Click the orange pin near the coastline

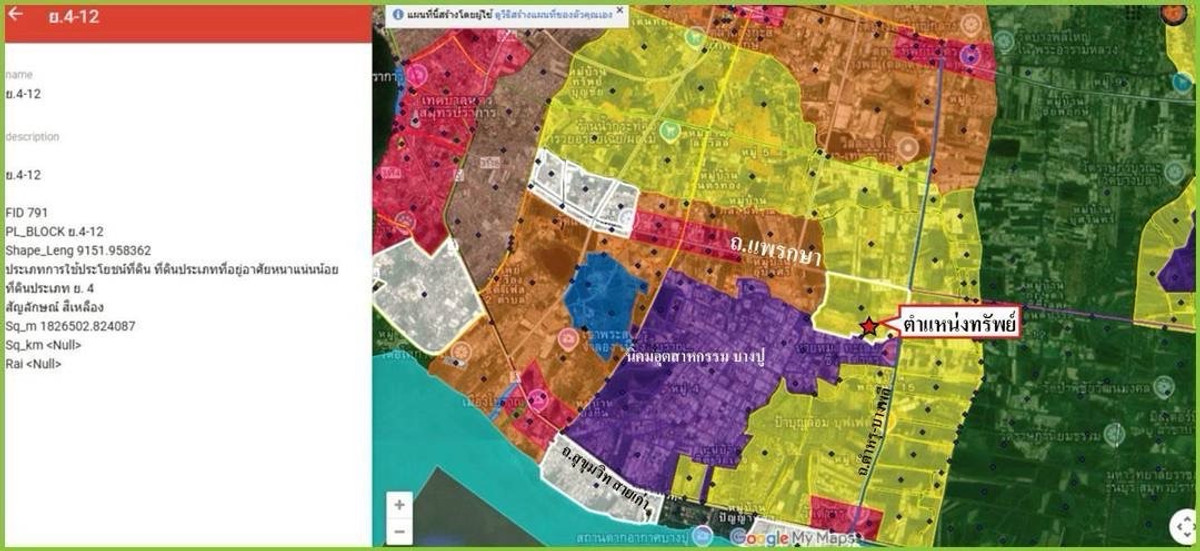(461, 352)
